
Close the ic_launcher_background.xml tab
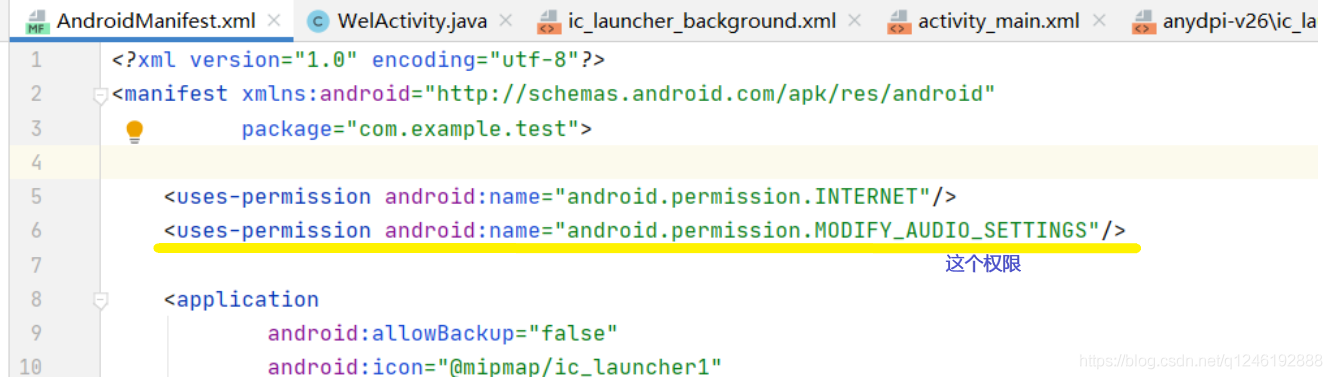pos(855,20)
